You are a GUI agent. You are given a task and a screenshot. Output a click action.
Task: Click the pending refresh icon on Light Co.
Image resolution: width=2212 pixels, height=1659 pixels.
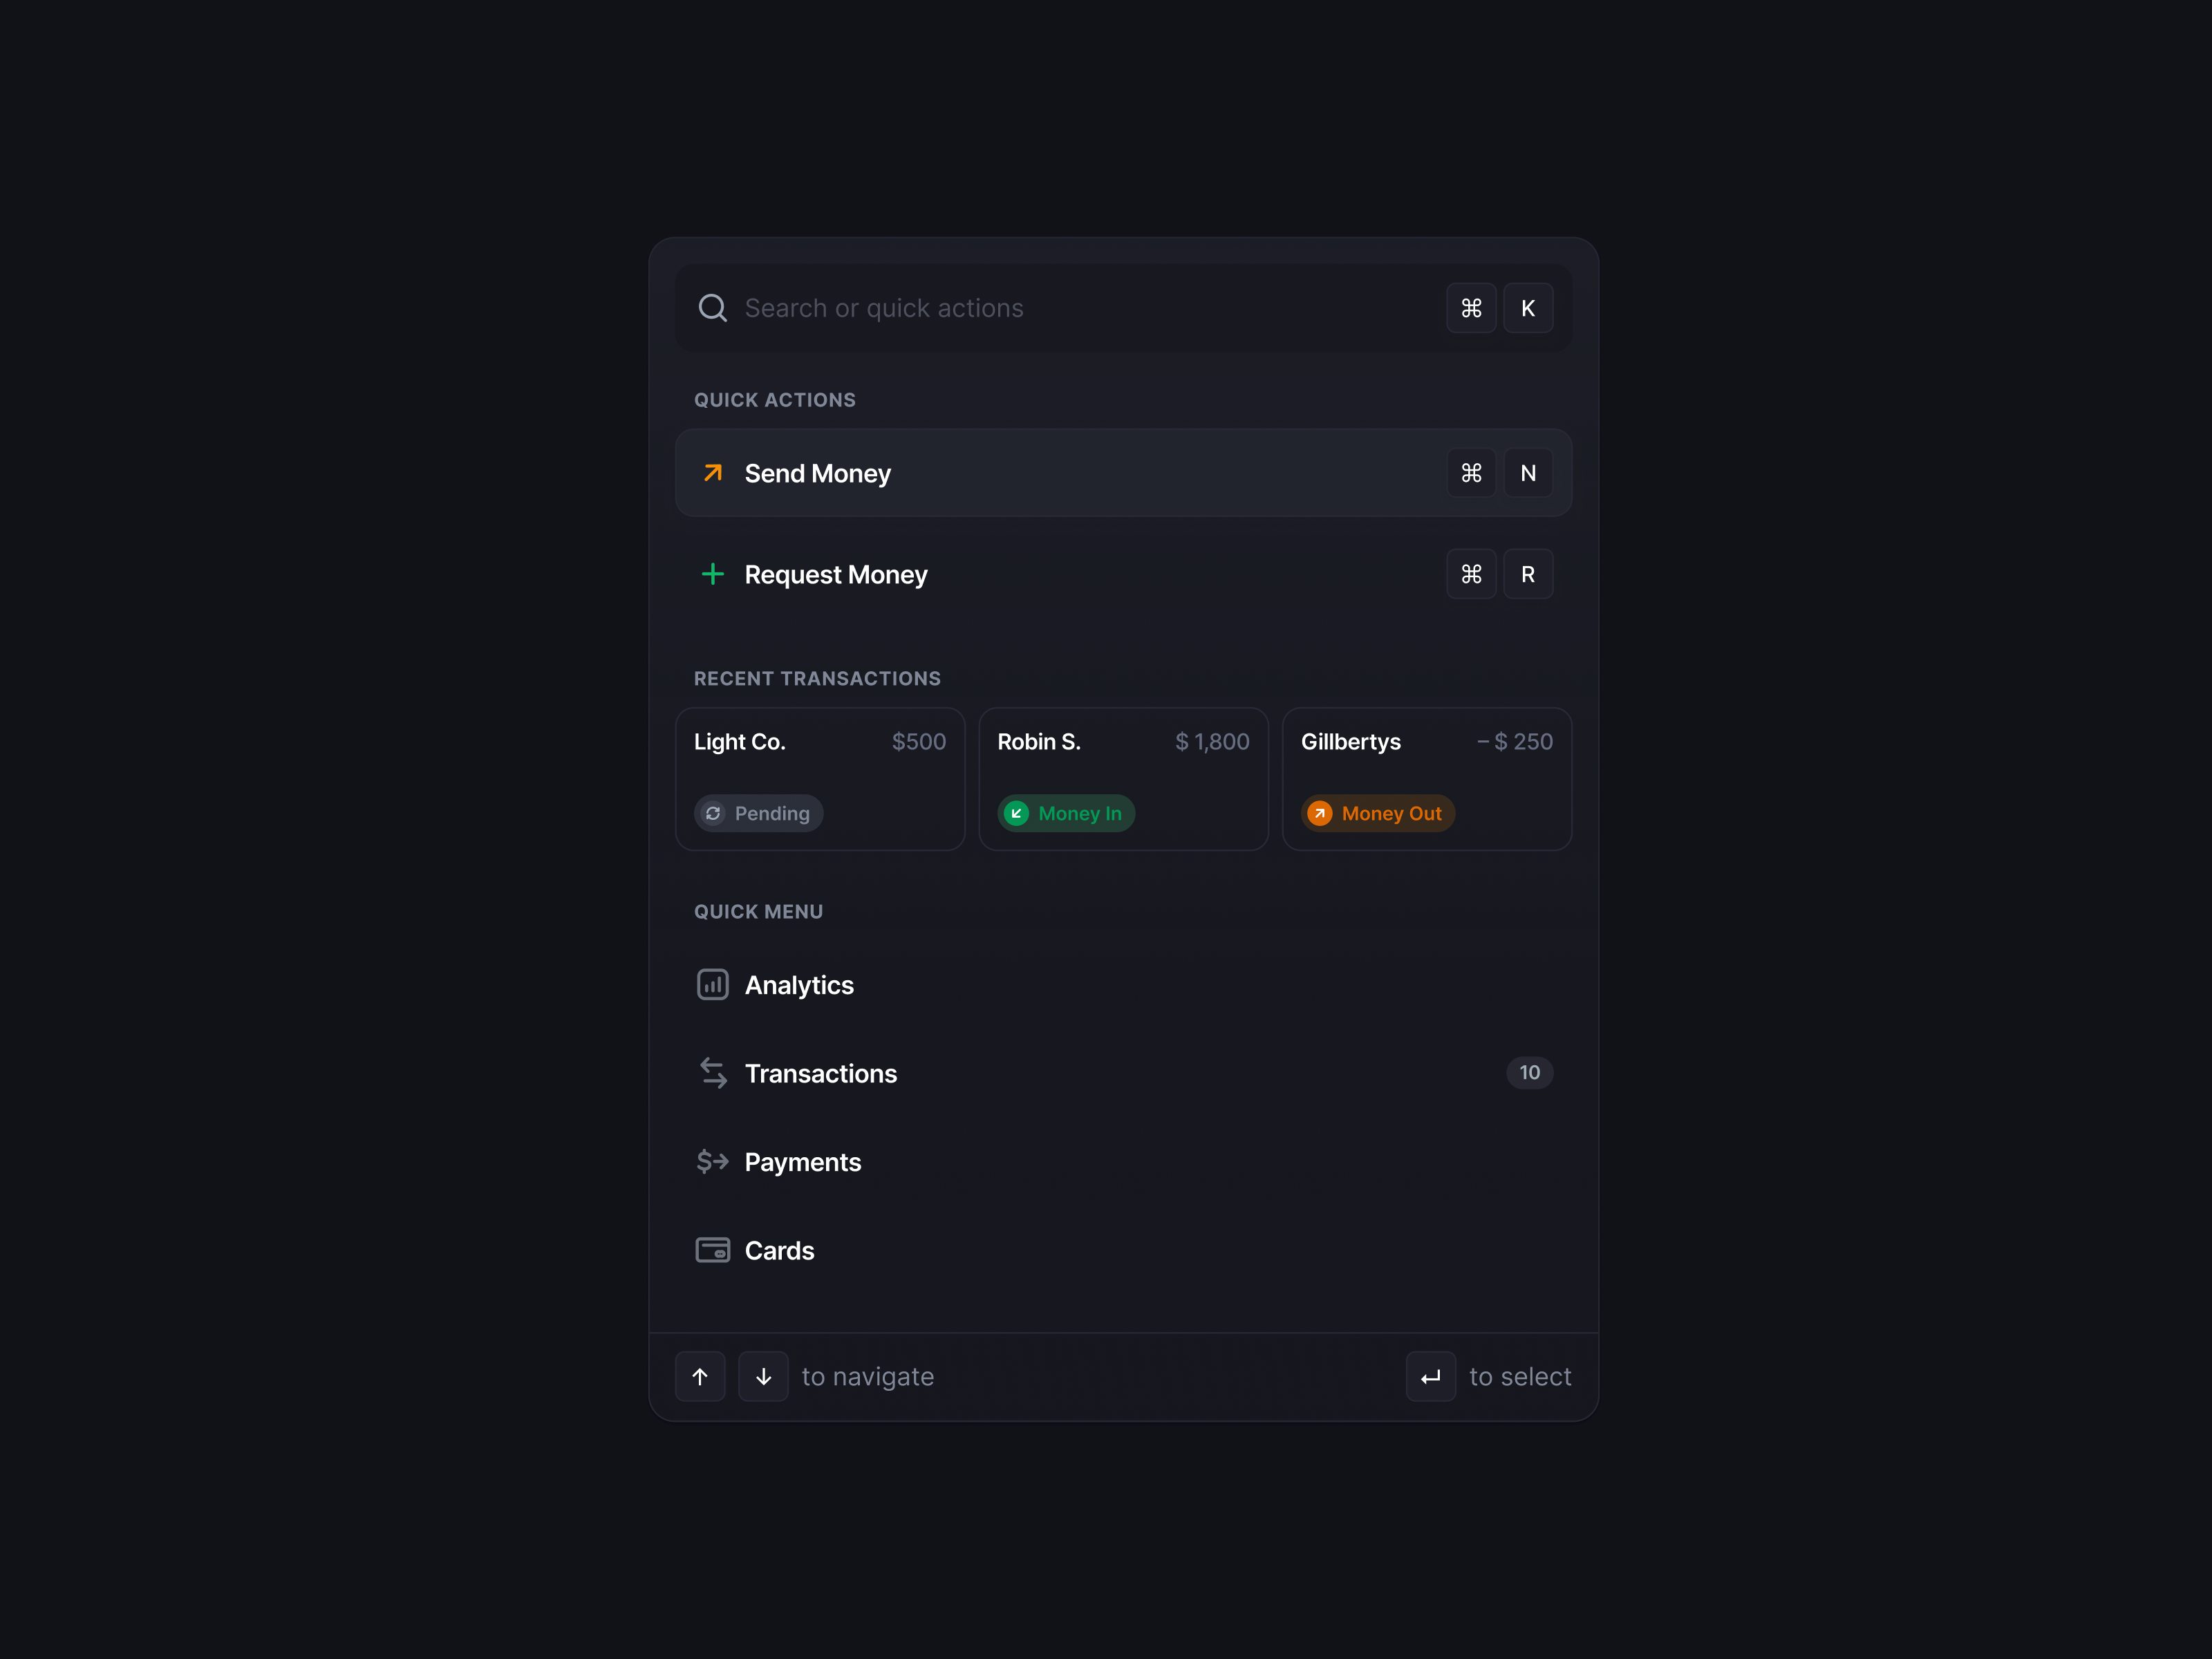713,813
